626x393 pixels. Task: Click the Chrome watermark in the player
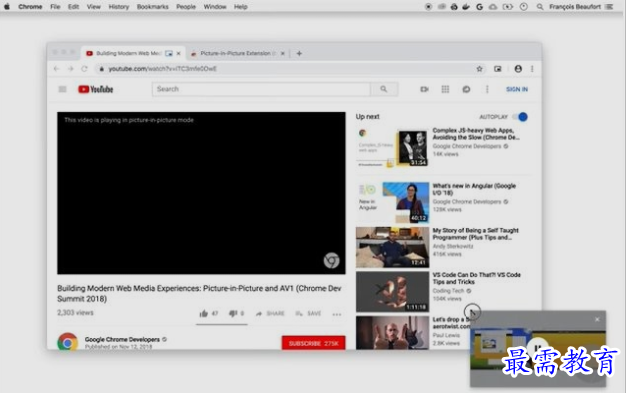tap(331, 260)
